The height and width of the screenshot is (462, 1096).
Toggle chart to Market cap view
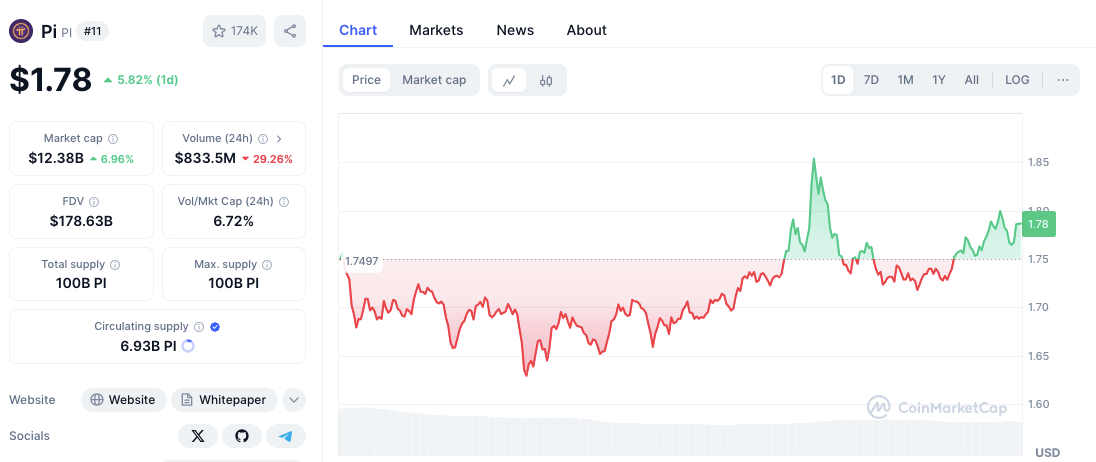coord(434,80)
